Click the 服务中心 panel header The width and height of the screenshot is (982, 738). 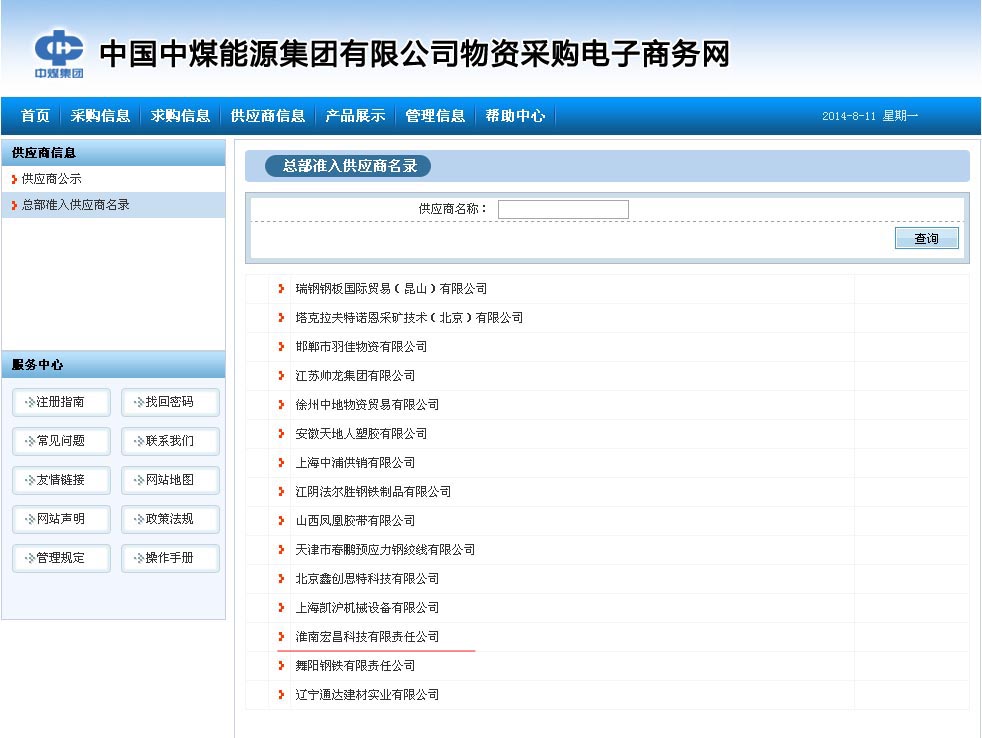[113, 365]
